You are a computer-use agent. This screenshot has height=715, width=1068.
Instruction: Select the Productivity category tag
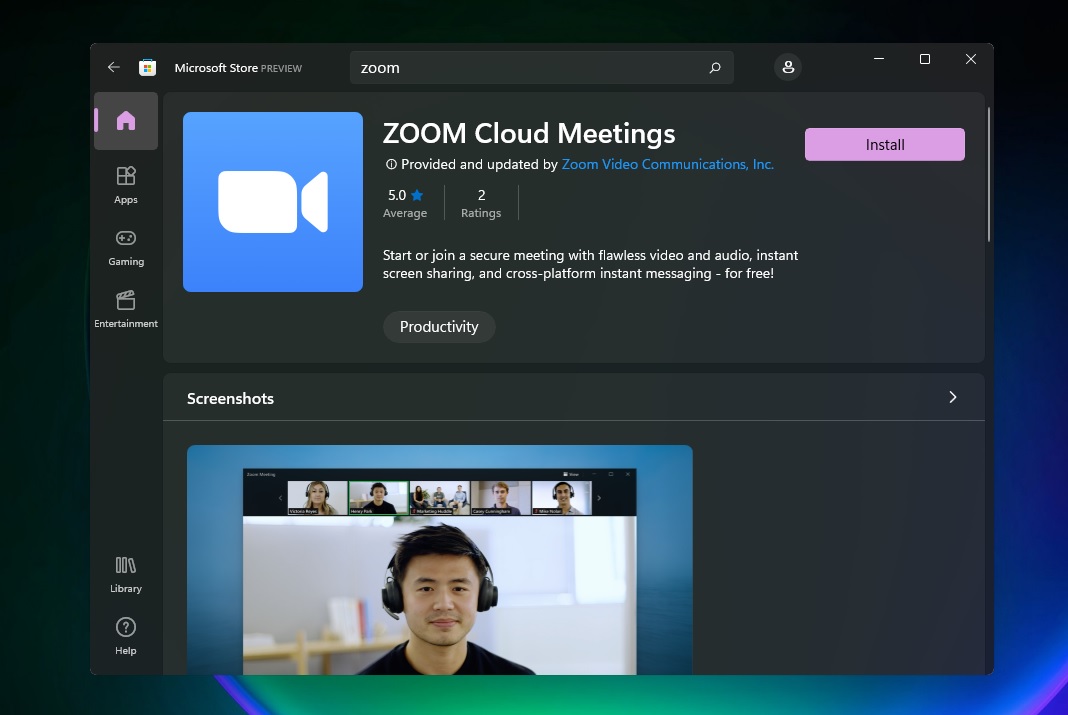[x=439, y=327]
